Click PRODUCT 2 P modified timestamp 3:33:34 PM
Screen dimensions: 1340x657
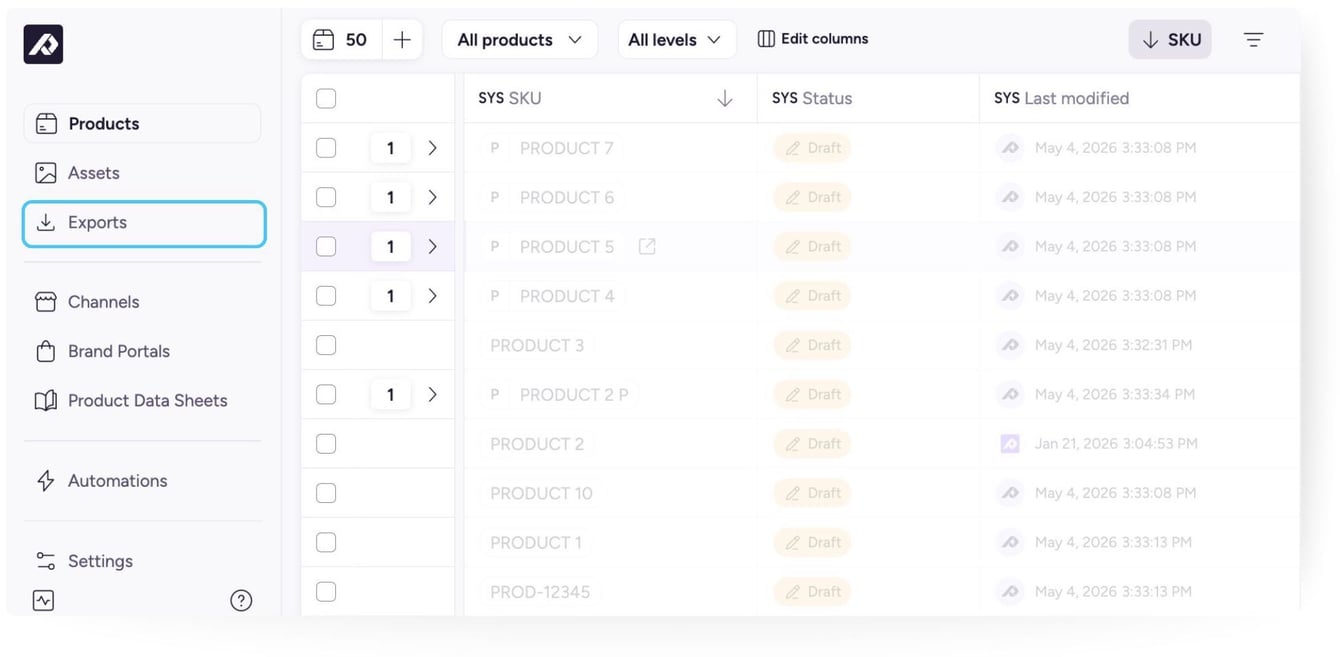(1115, 395)
